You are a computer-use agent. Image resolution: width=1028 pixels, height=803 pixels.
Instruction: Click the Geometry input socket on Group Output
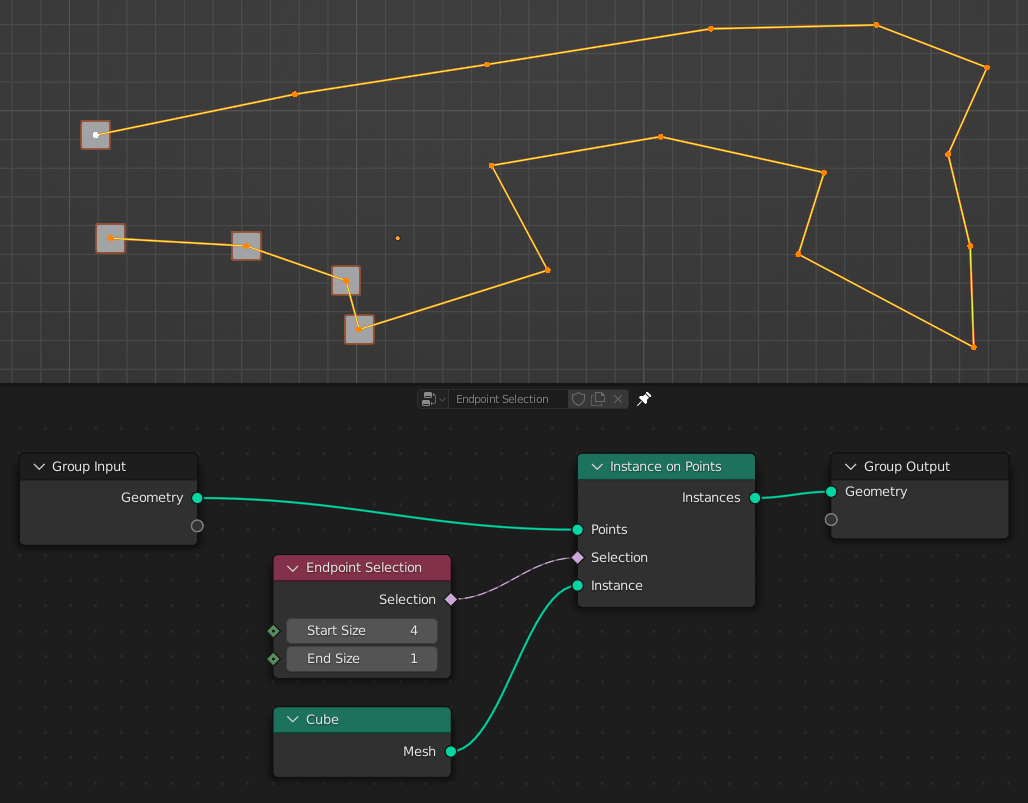point(831,491)
